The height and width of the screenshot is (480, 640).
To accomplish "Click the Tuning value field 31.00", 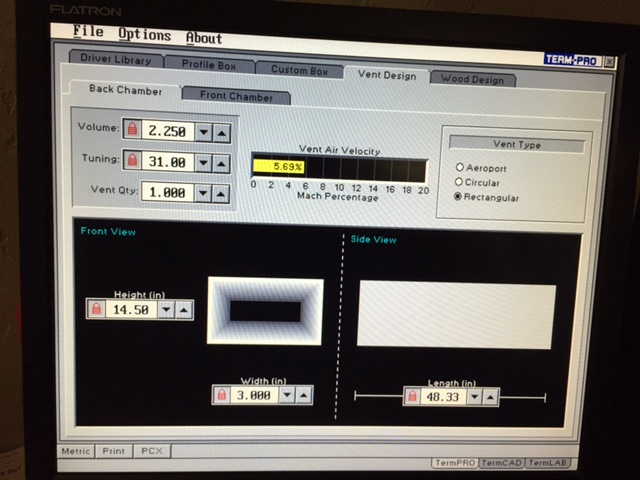I will 167,162.
